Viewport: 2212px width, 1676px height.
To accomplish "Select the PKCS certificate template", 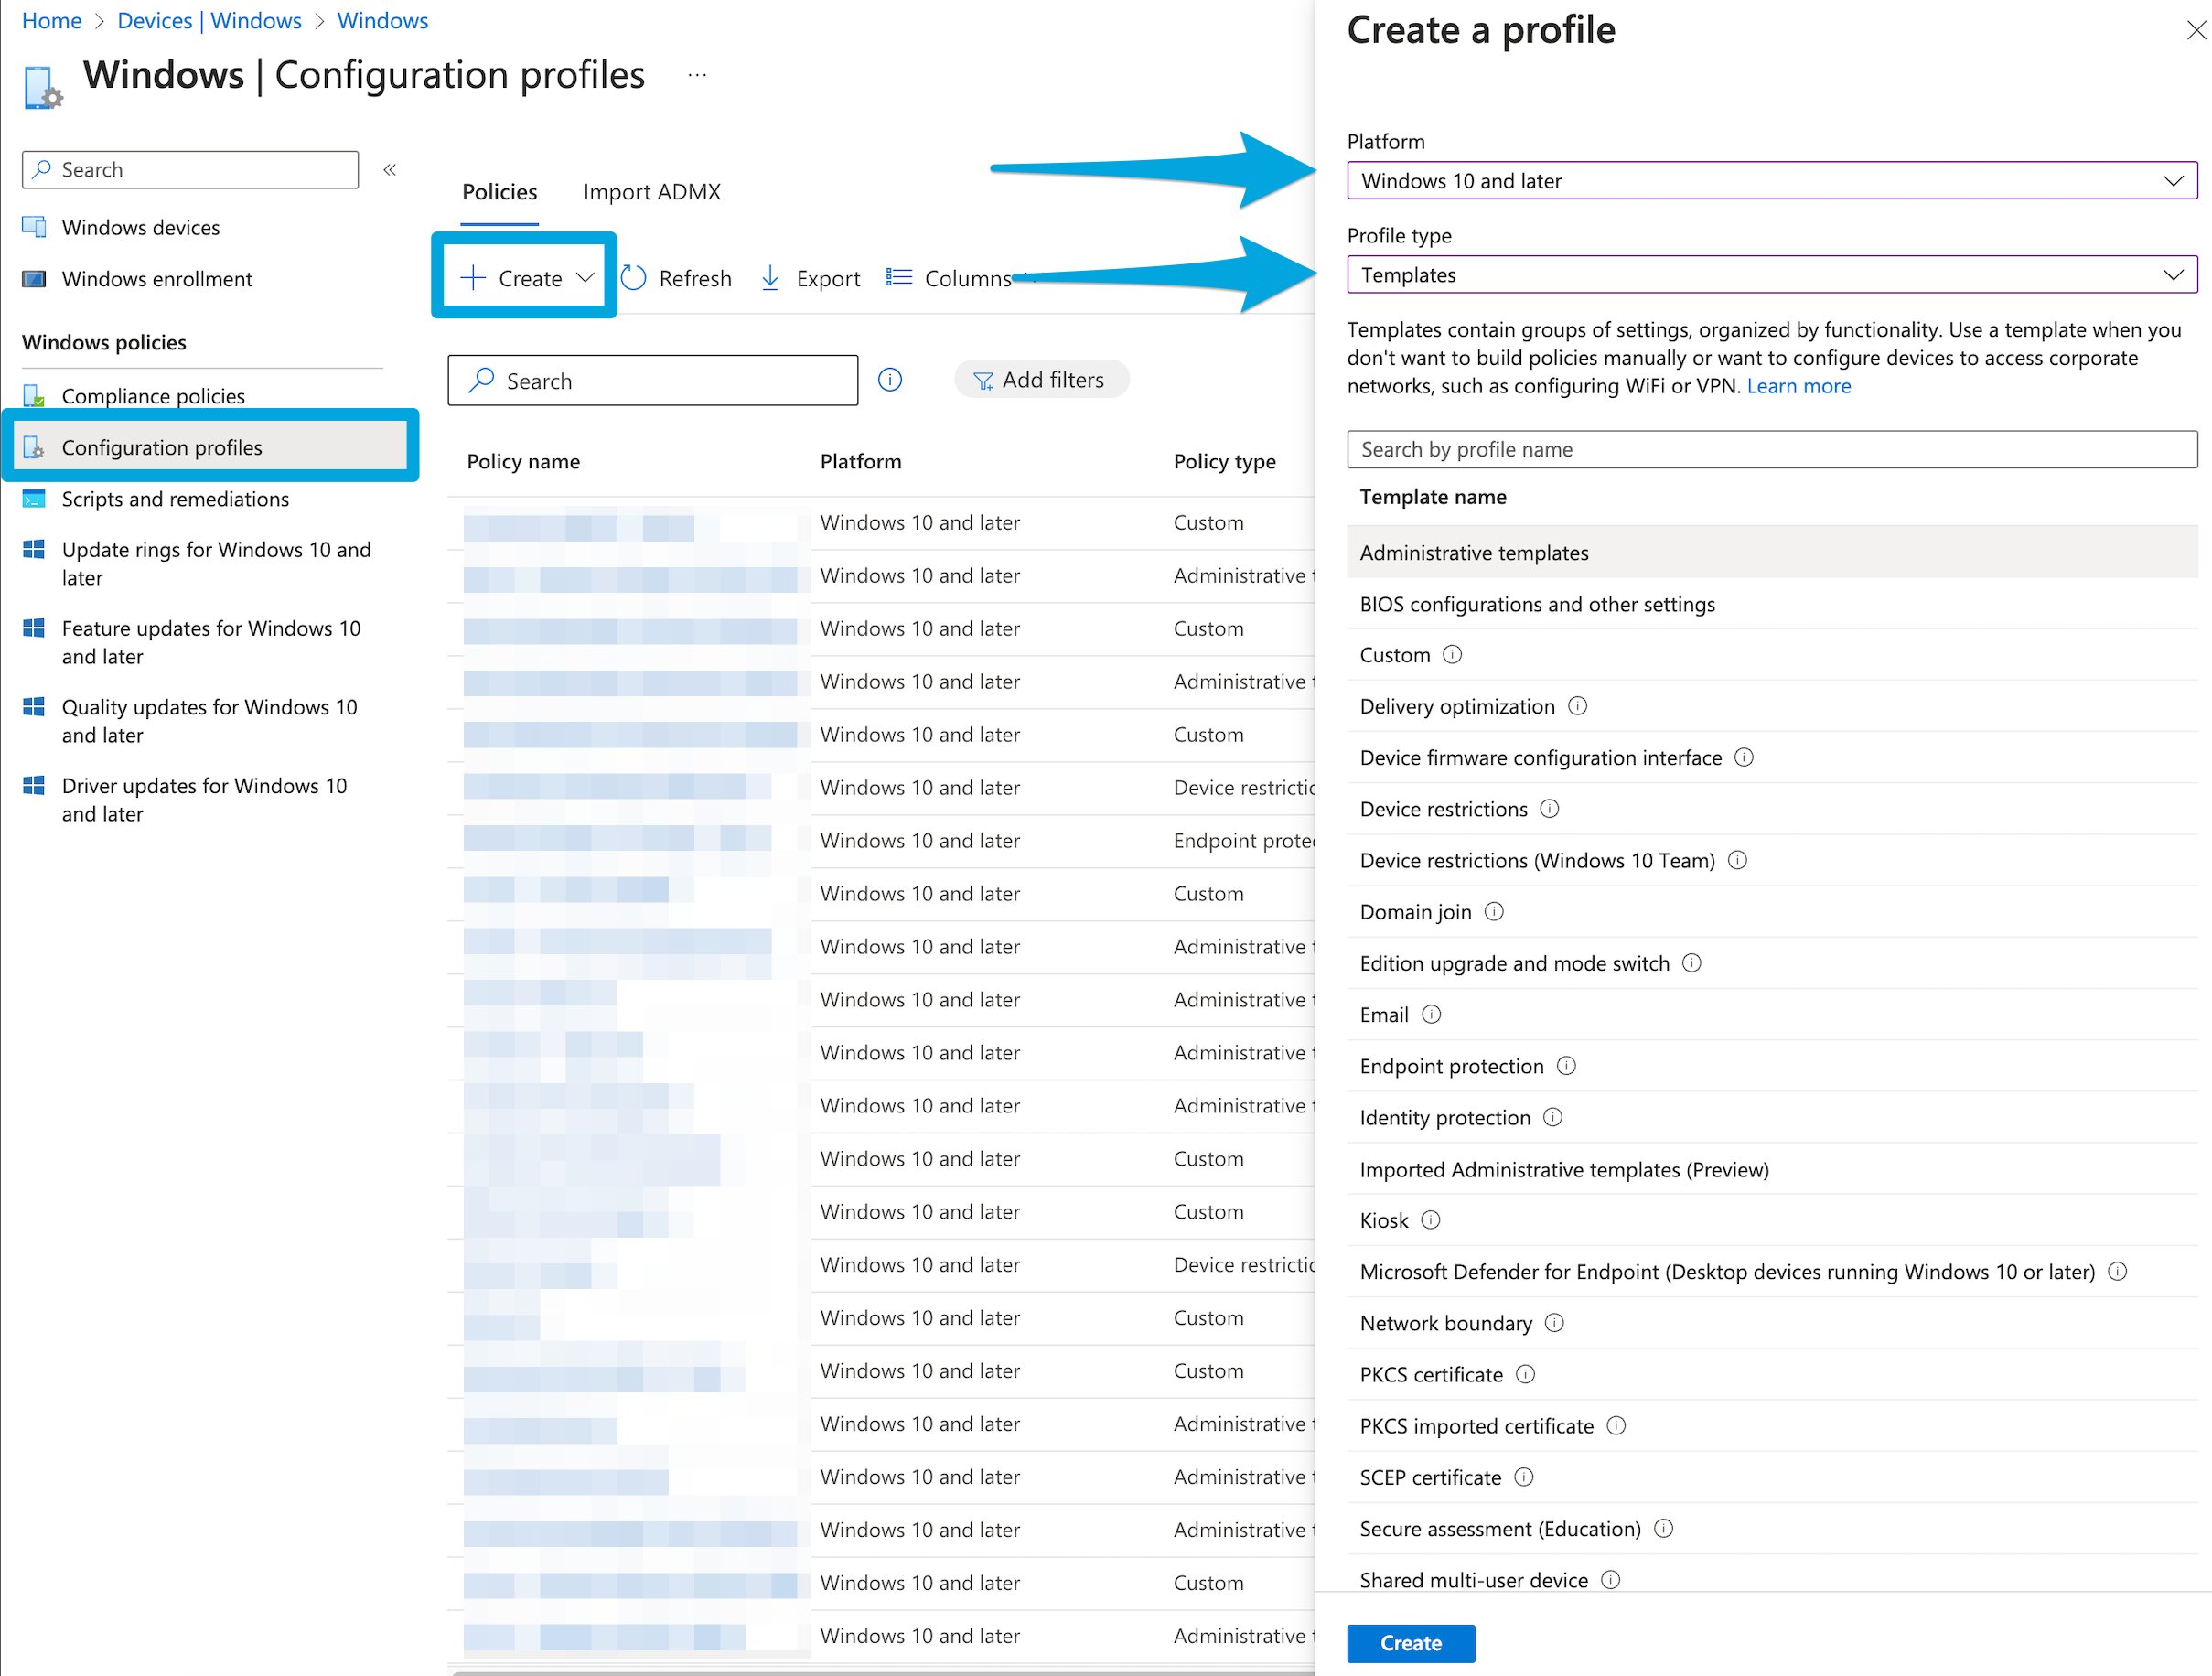I will [x=1772, y=1374].
